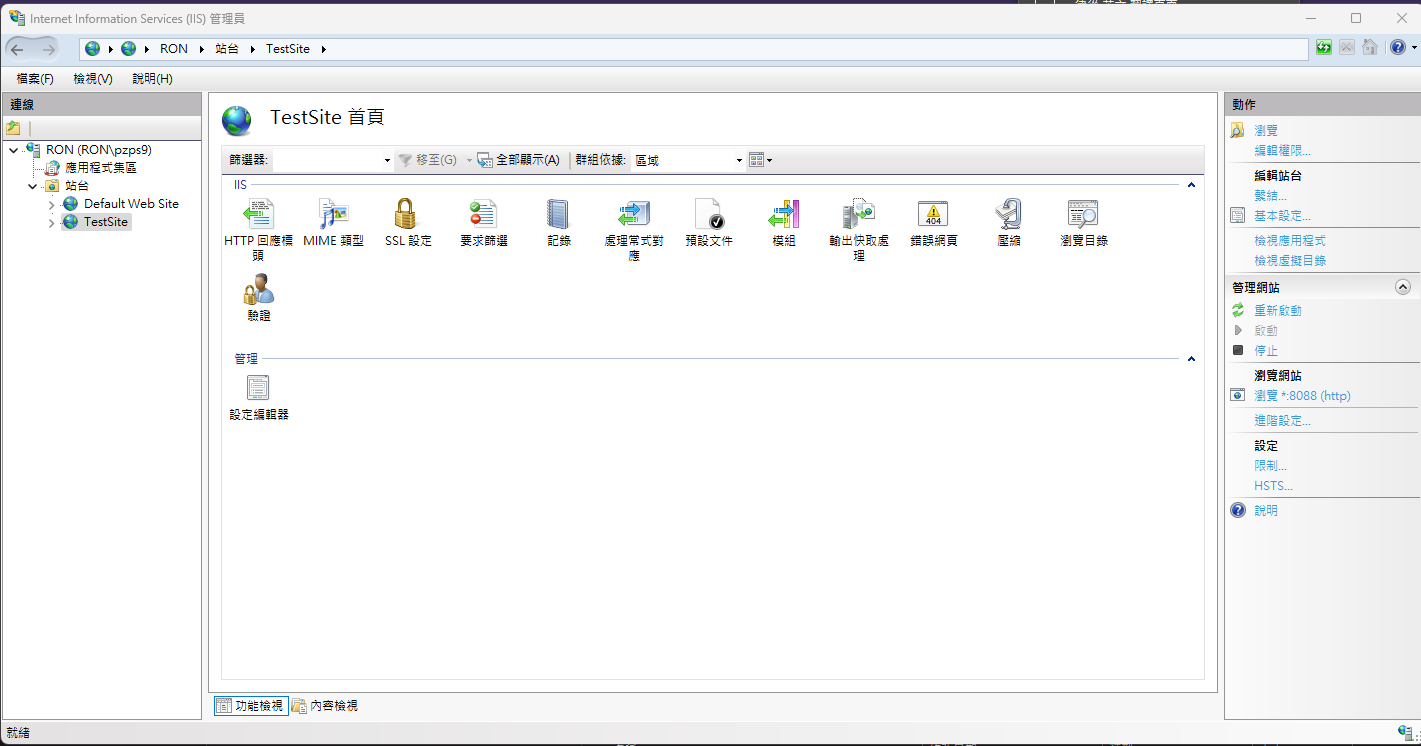Click 停止 action
This screenshot has width=1421, height=746.
click(1266, 351)
